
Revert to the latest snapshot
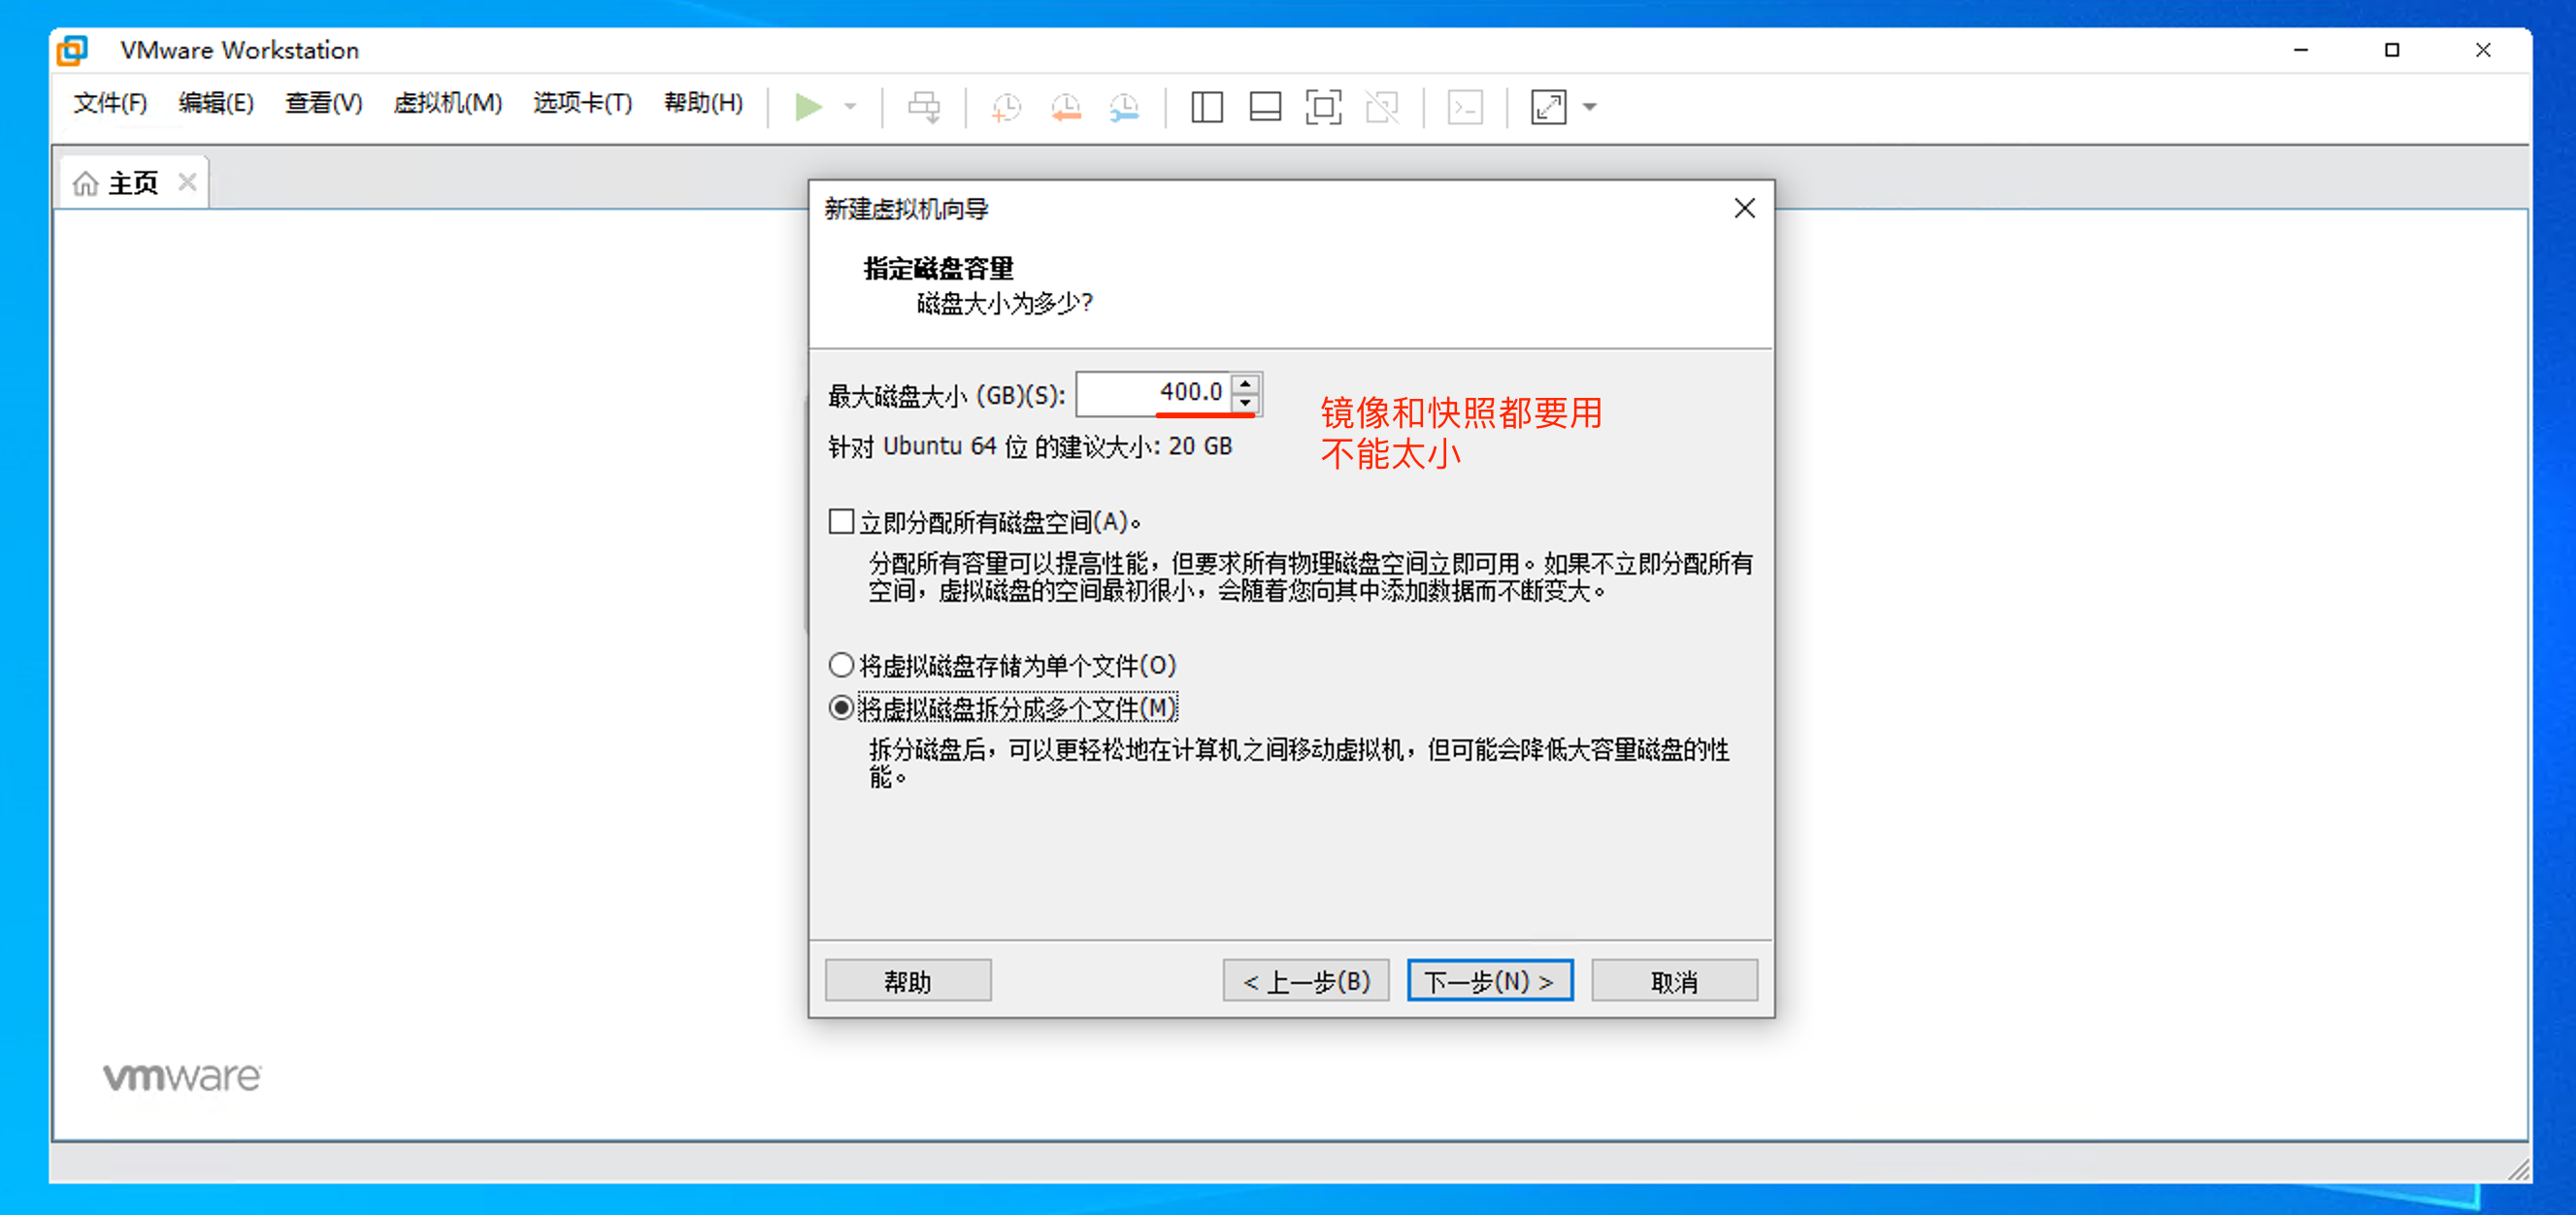[x=1065, y=107]
